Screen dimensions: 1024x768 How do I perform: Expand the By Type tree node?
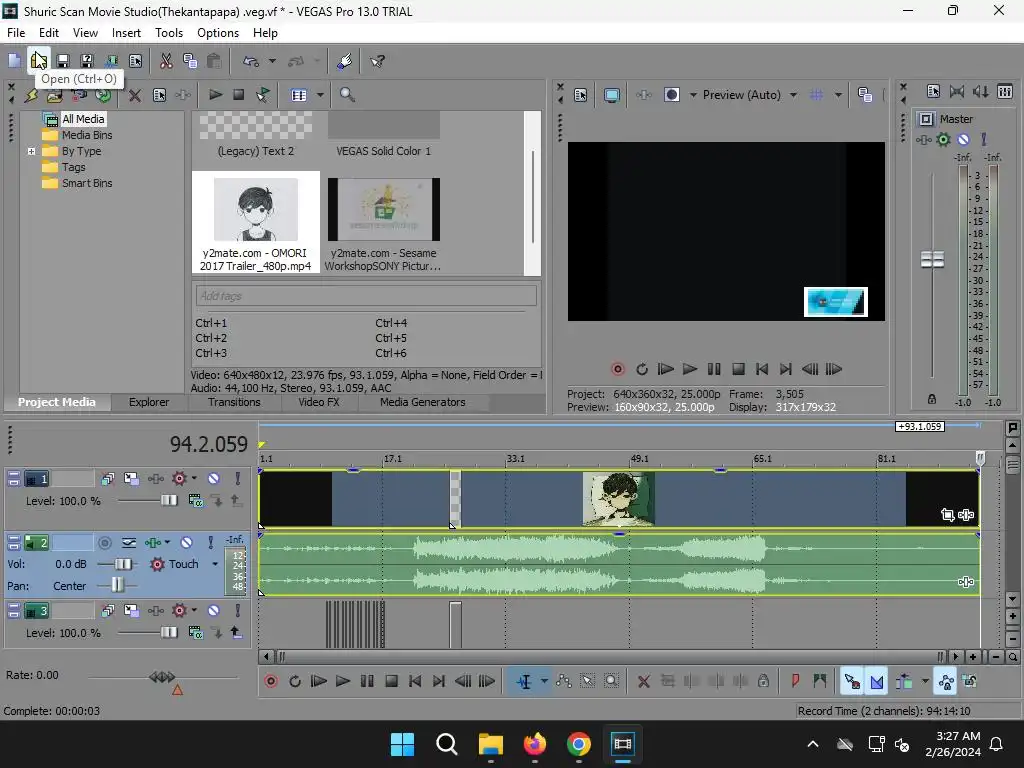[x=31, y=152]
